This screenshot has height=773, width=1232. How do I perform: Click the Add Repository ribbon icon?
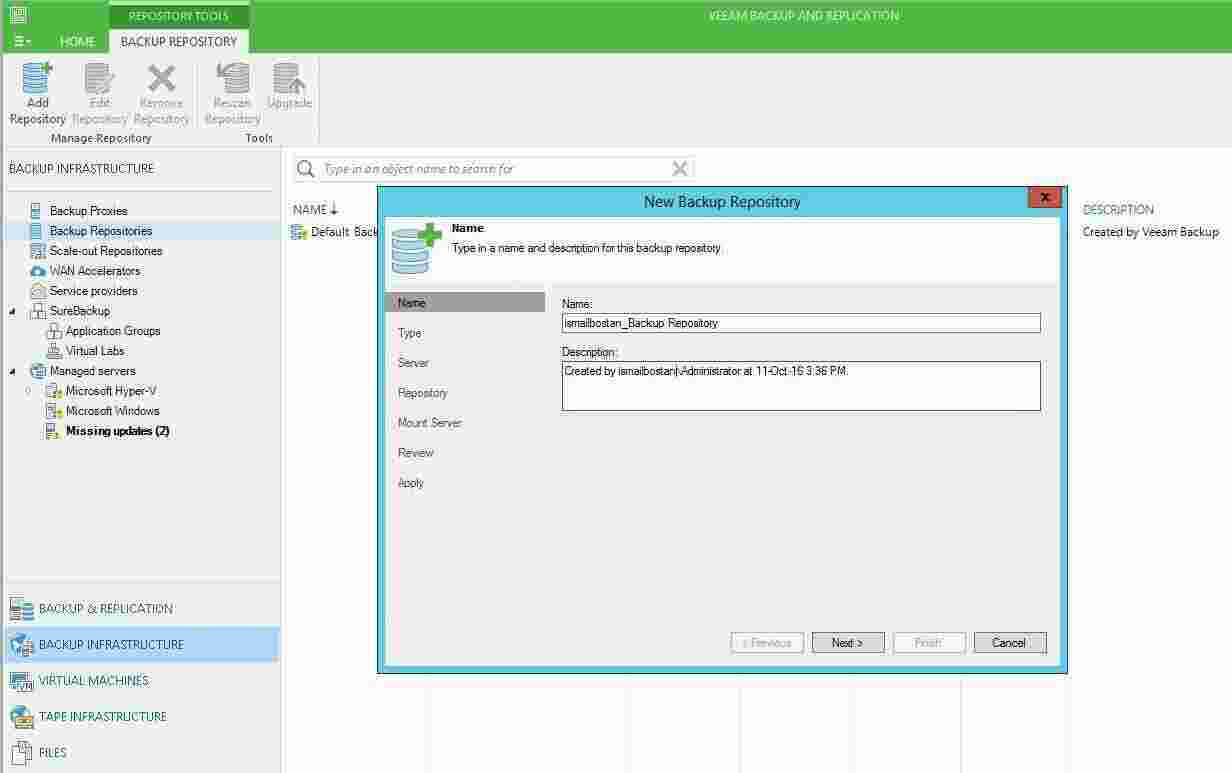[x=37, y=94]
